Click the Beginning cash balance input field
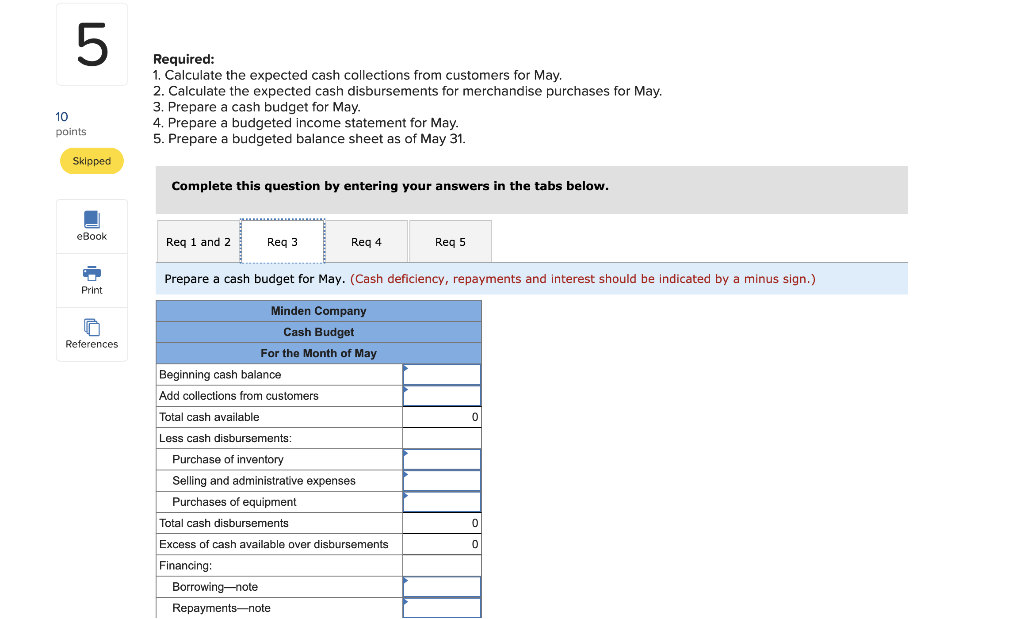The height and width of the screenshot is (619, 1024). point(442,374)
